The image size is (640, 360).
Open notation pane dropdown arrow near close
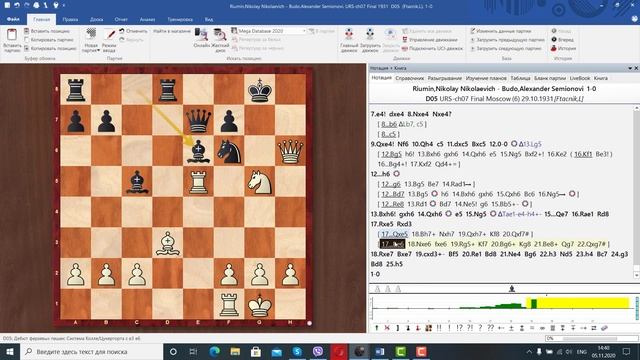tap(630, 68)
